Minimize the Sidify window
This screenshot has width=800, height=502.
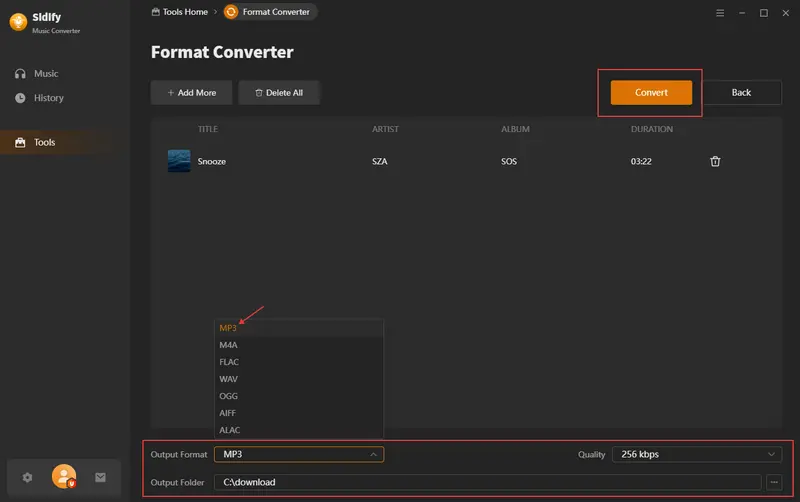tap(742, 13)
